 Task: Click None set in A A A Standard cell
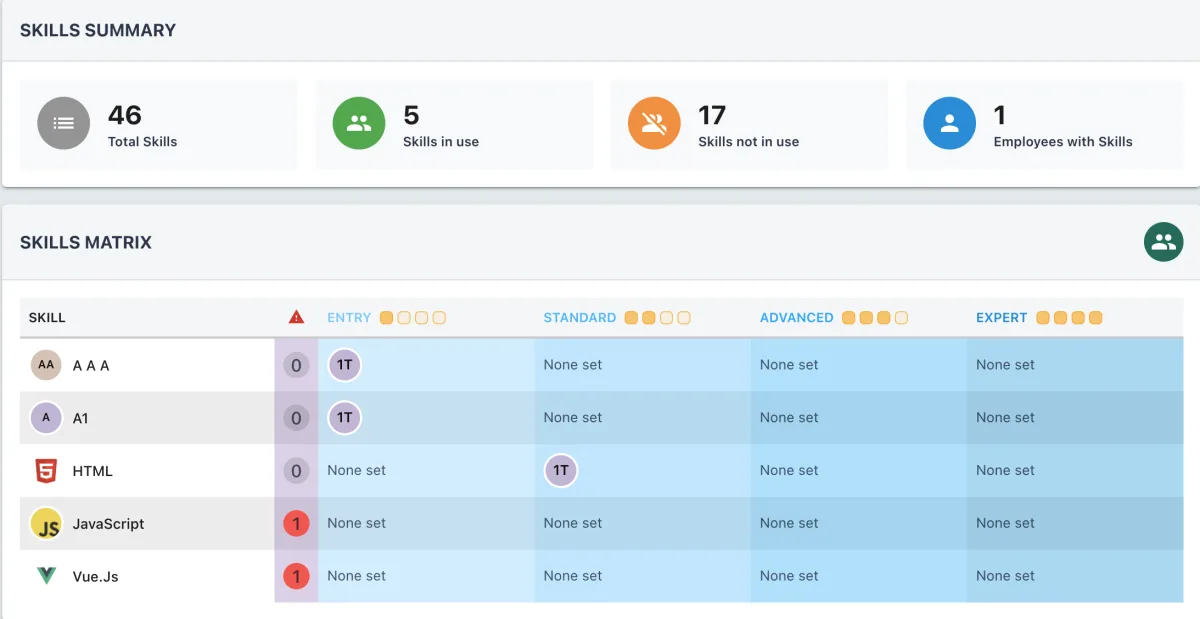pyautogui.click(x=573, y=365)
